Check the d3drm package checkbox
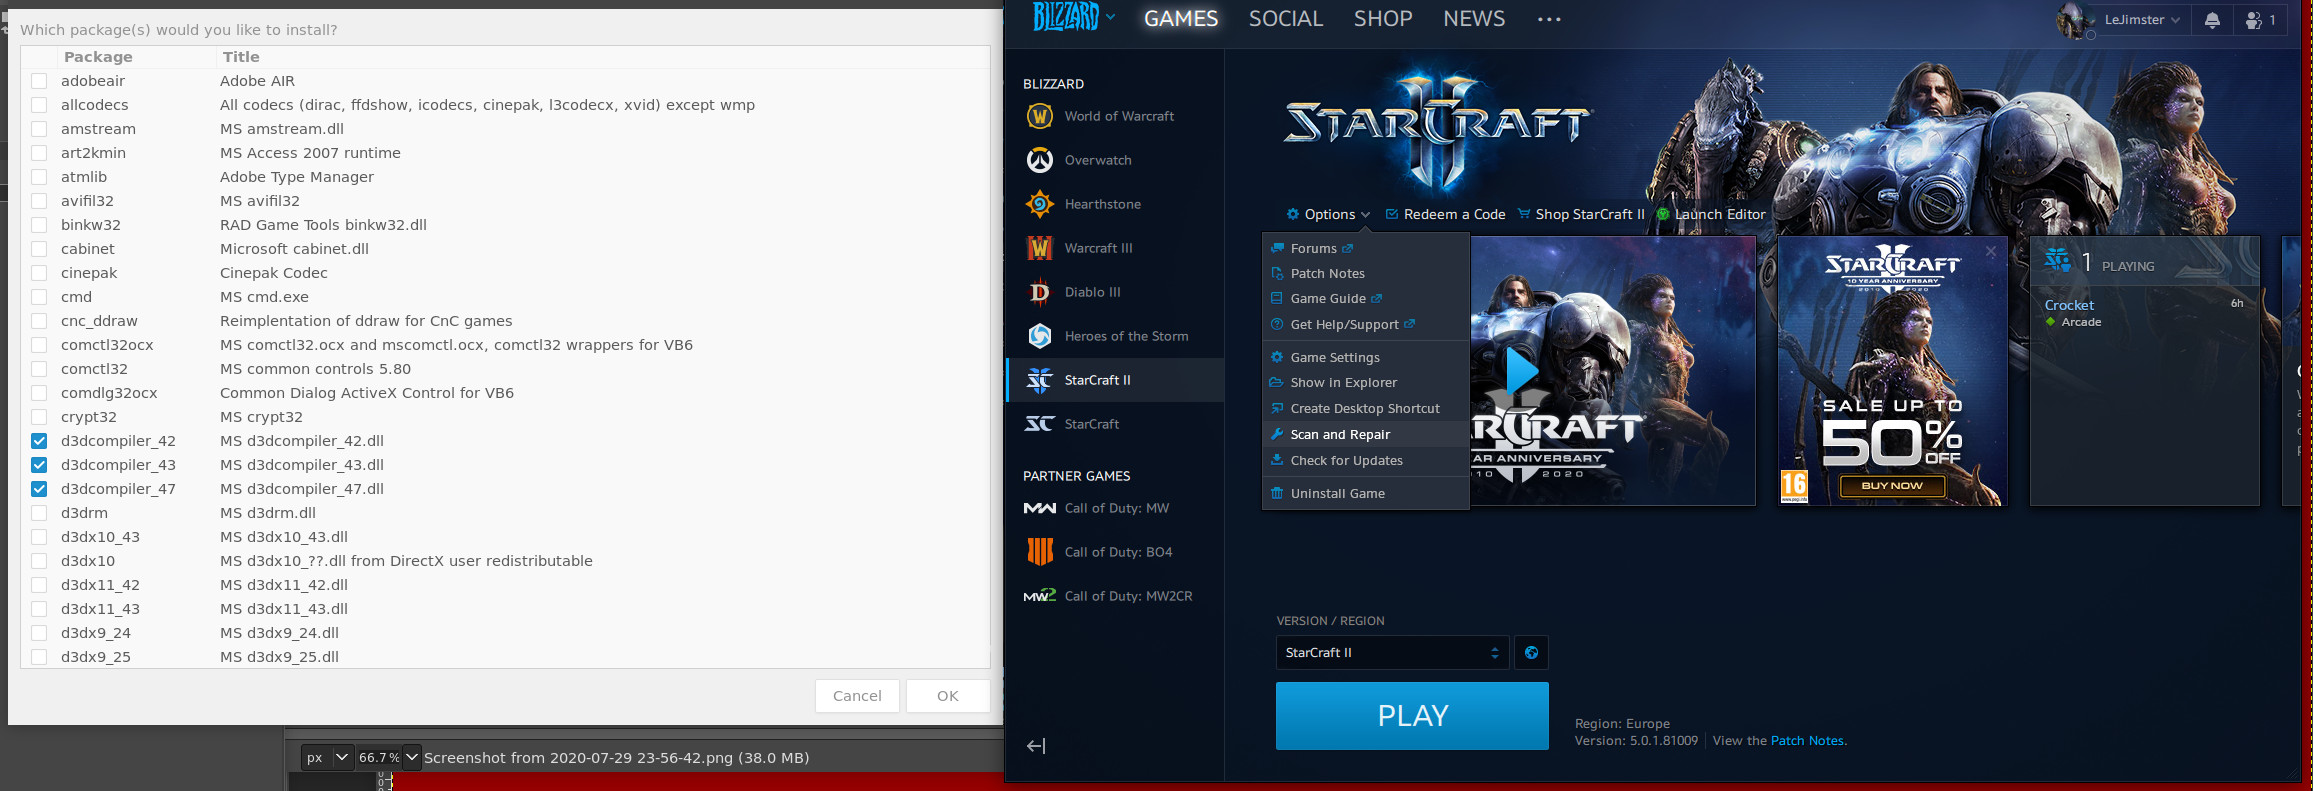This screenshot has height=791, width=2313. click(39, 513)
